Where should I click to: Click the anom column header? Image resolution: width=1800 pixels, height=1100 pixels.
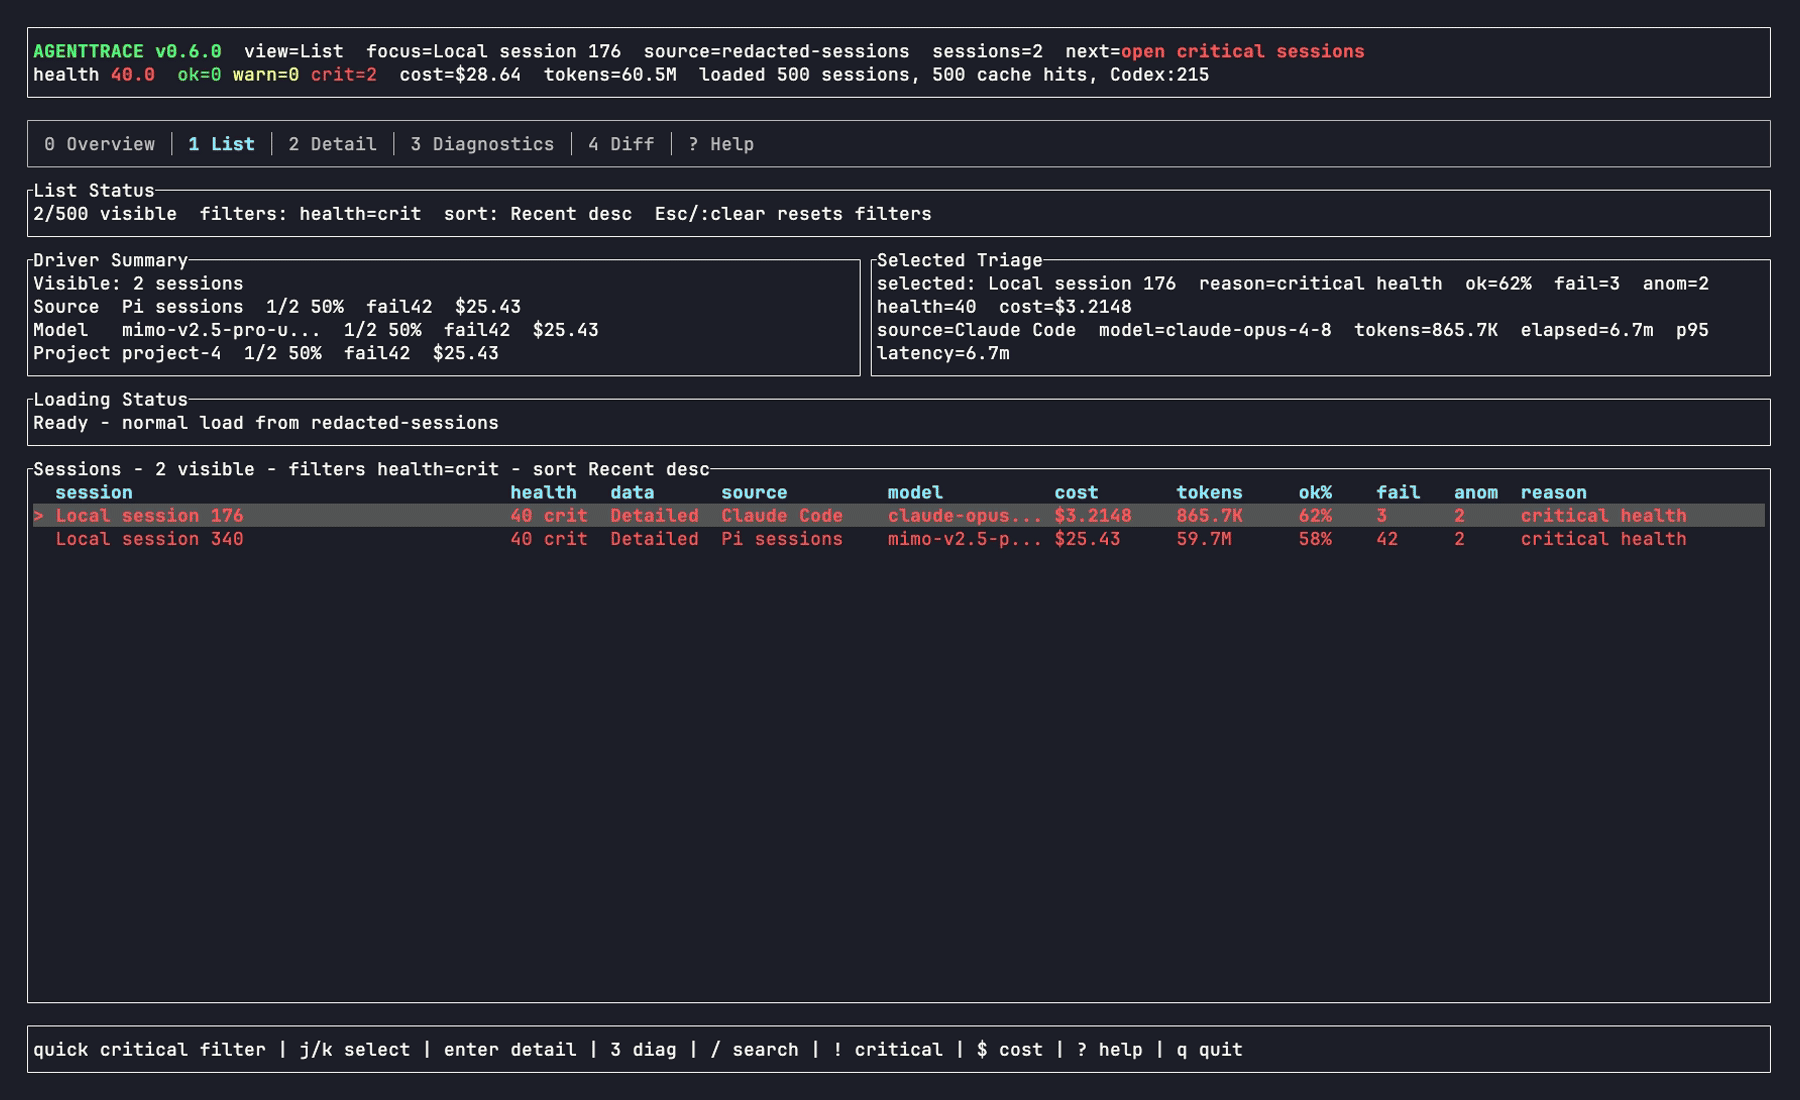pyautogui.click(x=1476, y=493)
